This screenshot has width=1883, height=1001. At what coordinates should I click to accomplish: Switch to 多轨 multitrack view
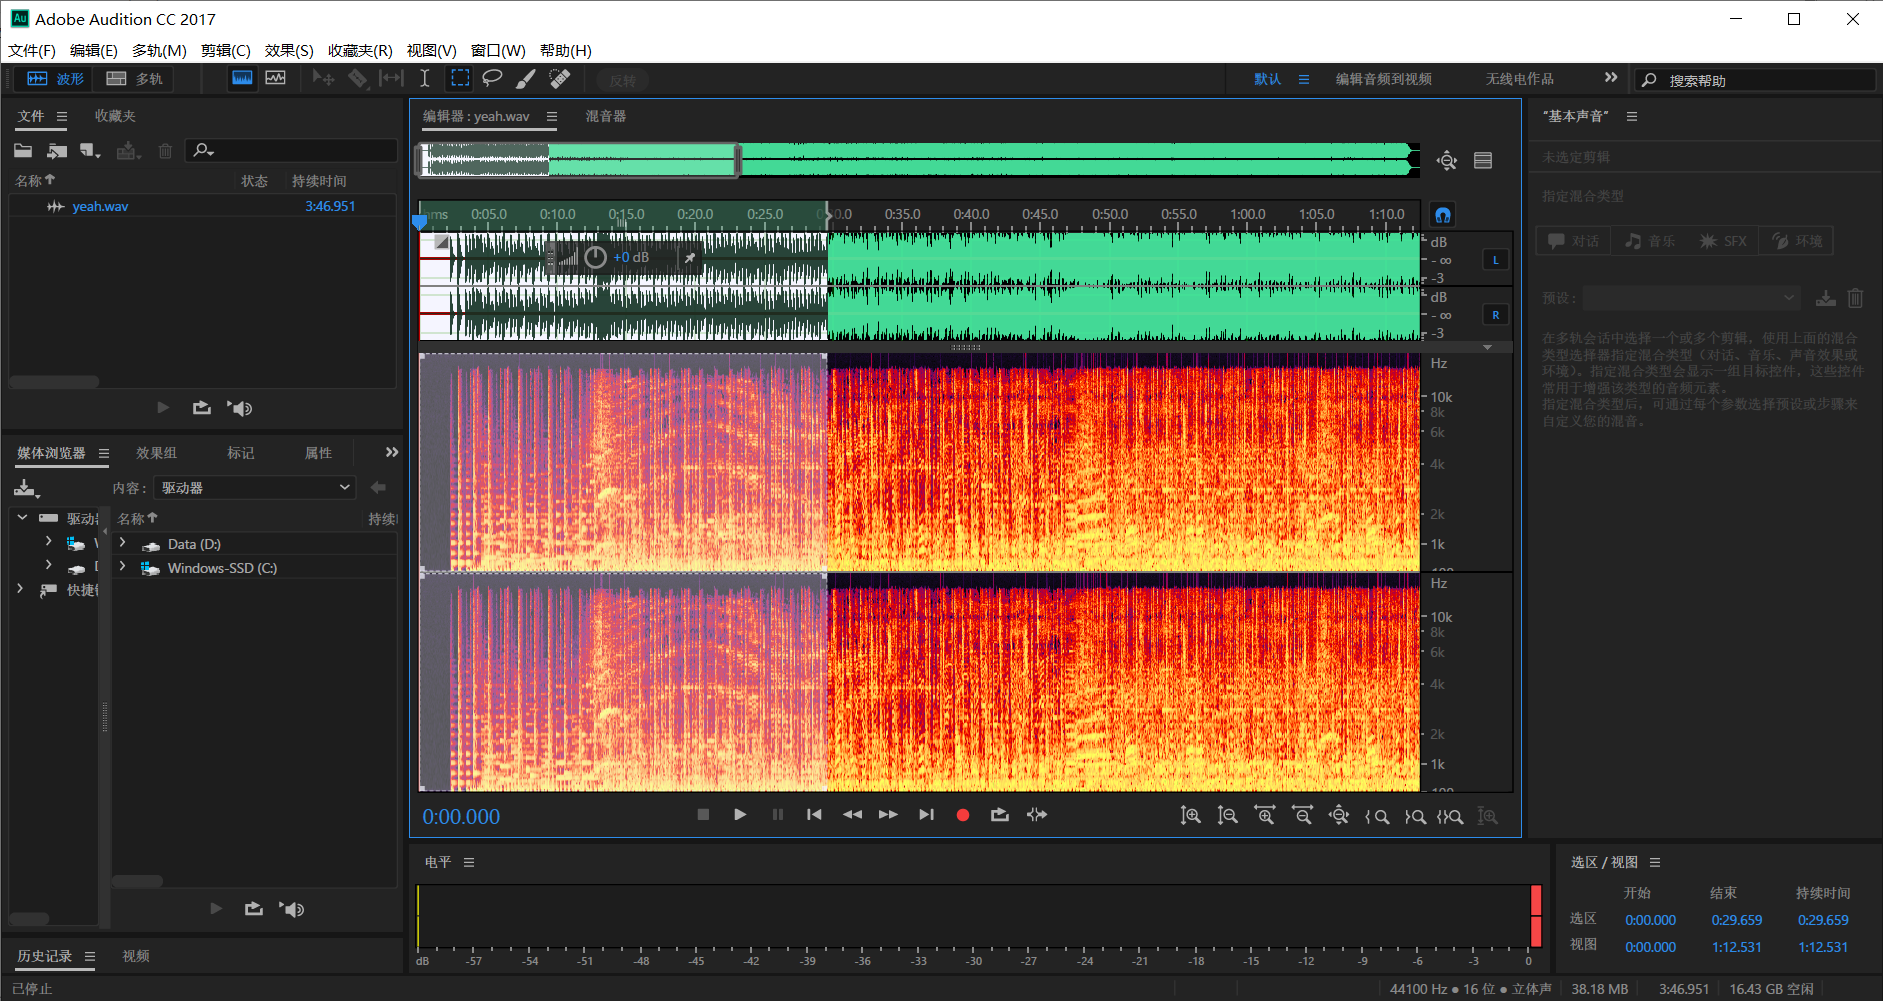click(135, 79)
